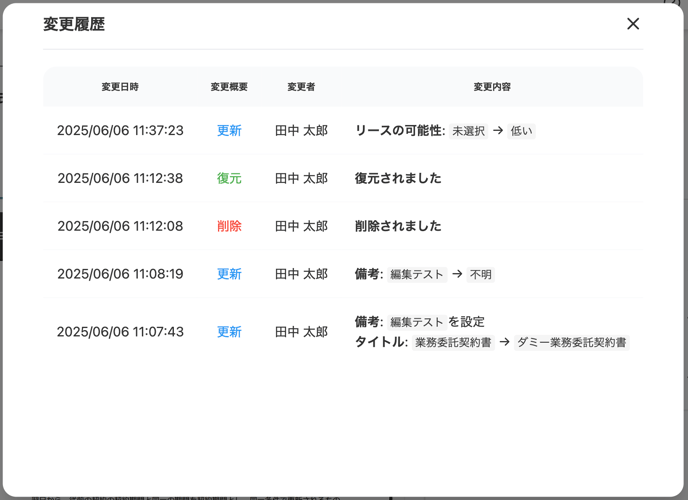Click 田中 太郎 in the 復元 row
Image resolution: width=688 pixels, height=500 pixels.
pyautogui.click(x=301, y=179)
